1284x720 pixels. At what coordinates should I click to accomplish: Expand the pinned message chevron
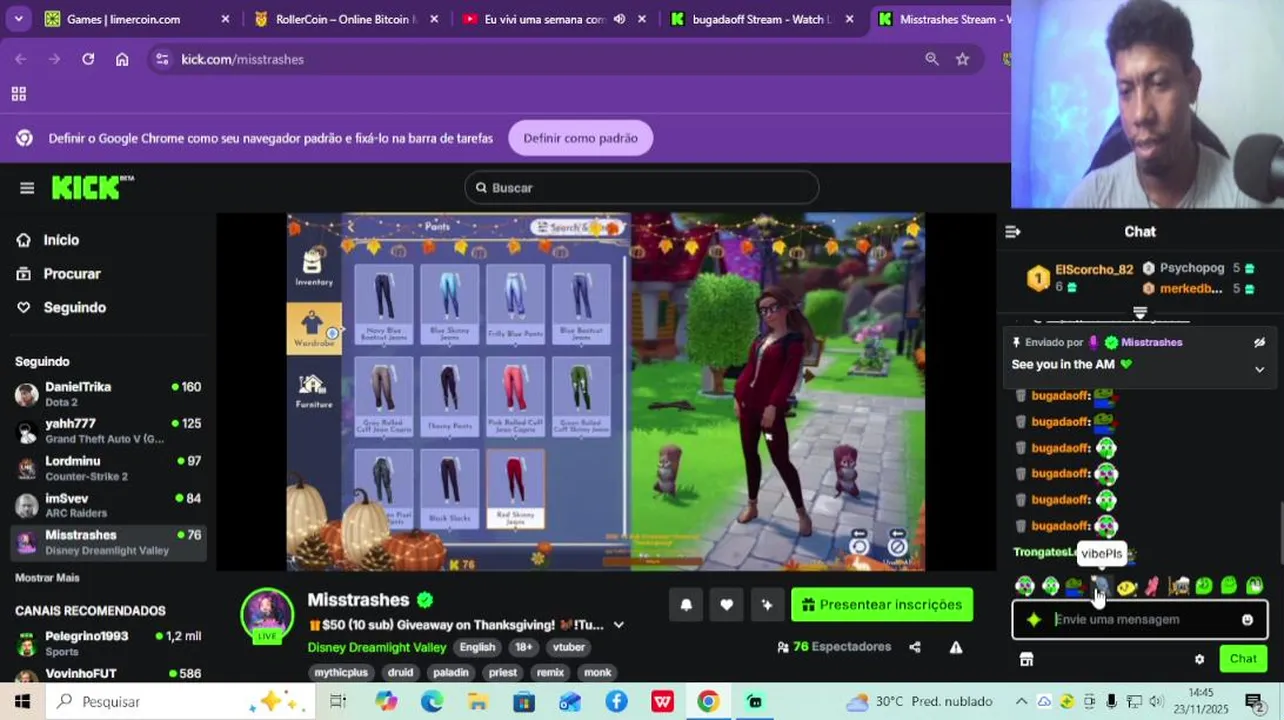pyautogui.click(x=1260, y=369)
